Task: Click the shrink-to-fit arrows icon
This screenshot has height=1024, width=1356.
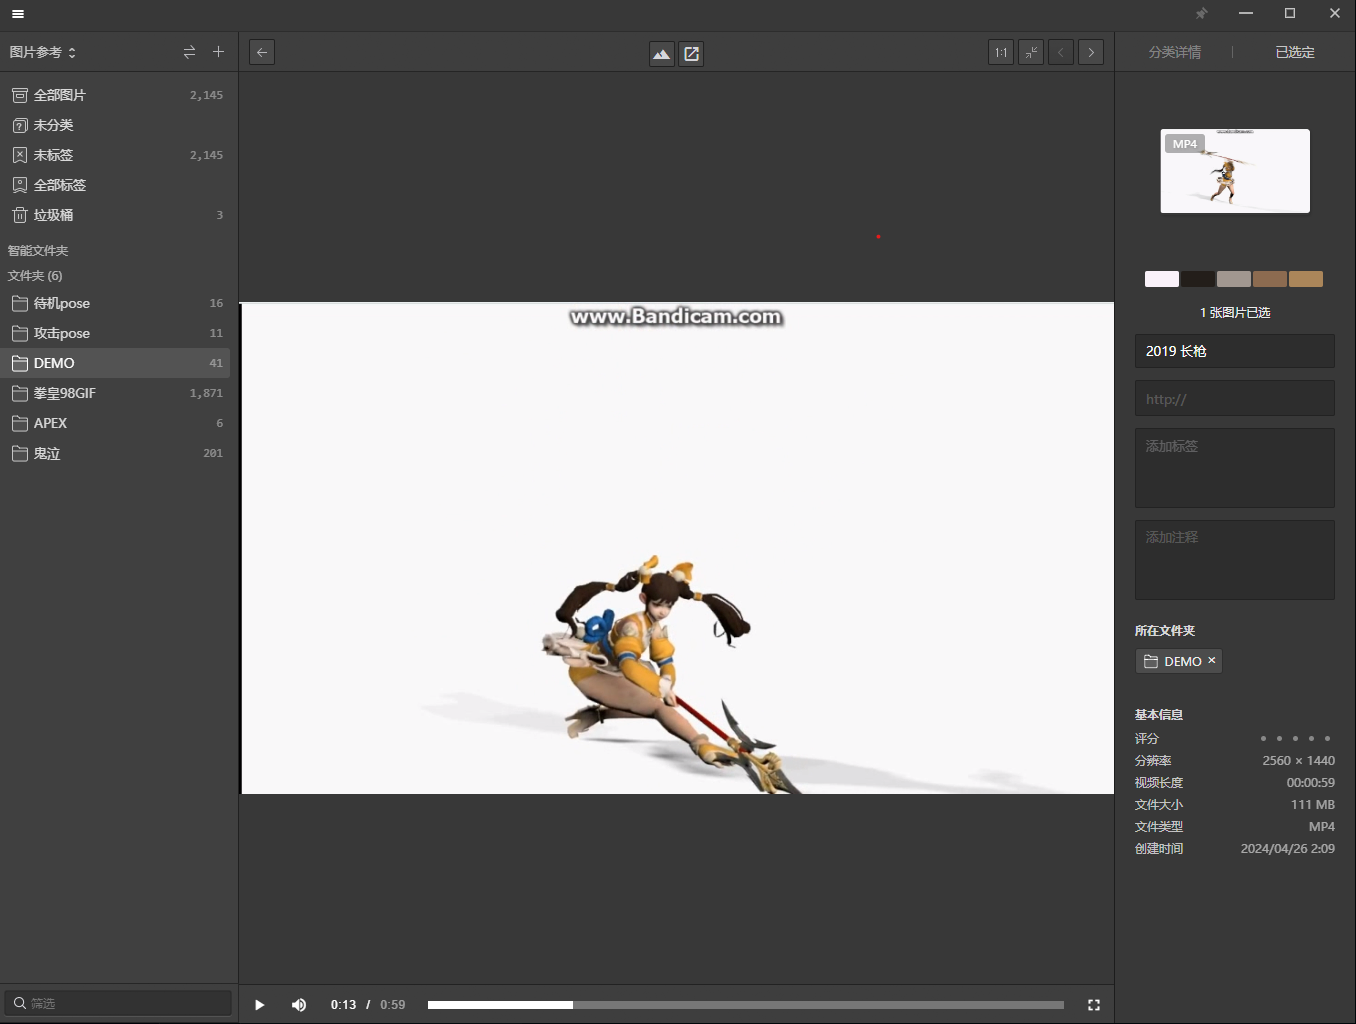Action: (x=1031, y=53)
